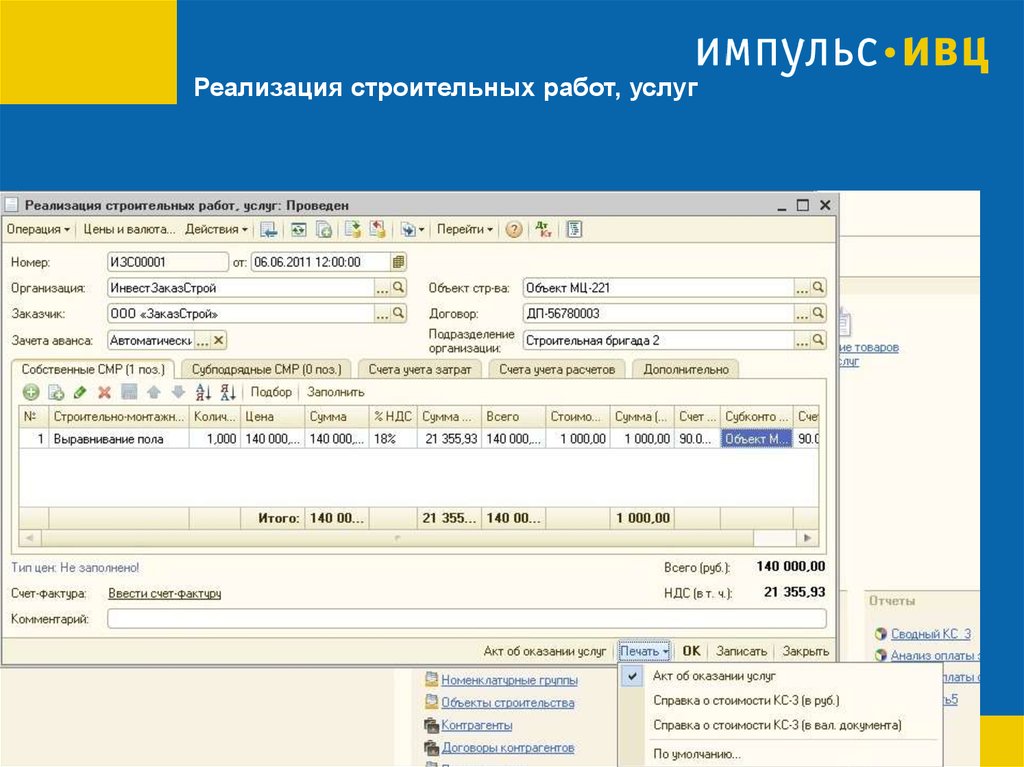The width and height of the screenshot is (1024, 767).
Task: Open Организация value with magnifier icon
Action: 398,287
